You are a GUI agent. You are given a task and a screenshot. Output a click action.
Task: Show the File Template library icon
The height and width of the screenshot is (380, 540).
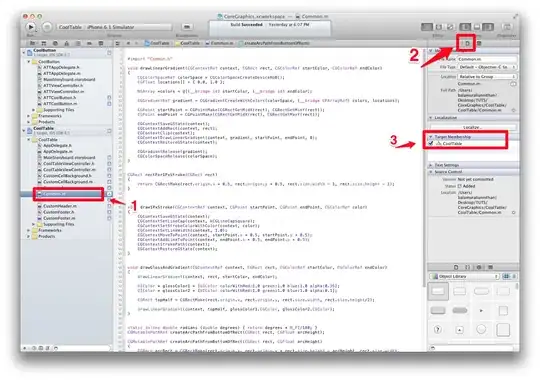[x=456, y=267]
